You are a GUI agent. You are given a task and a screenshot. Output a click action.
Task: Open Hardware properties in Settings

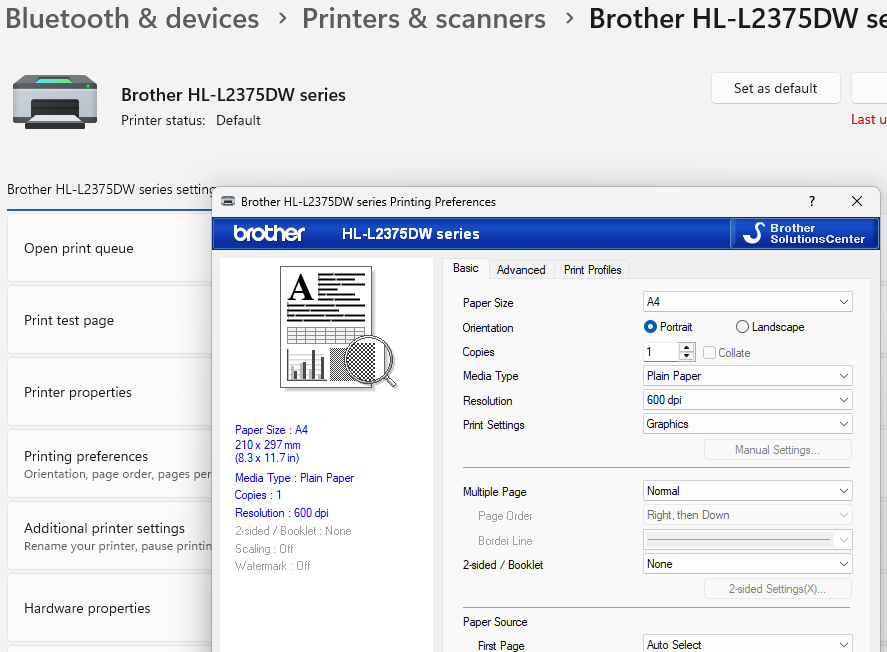click(x=110, y=608)
